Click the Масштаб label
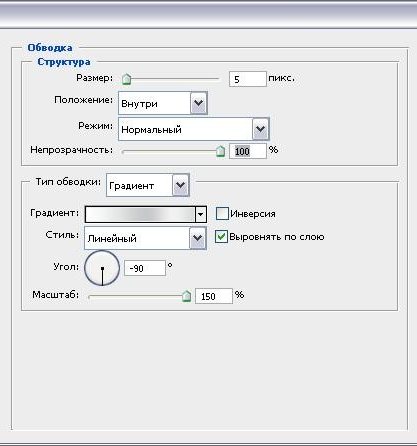417x446 pixels. coord(56,295)
